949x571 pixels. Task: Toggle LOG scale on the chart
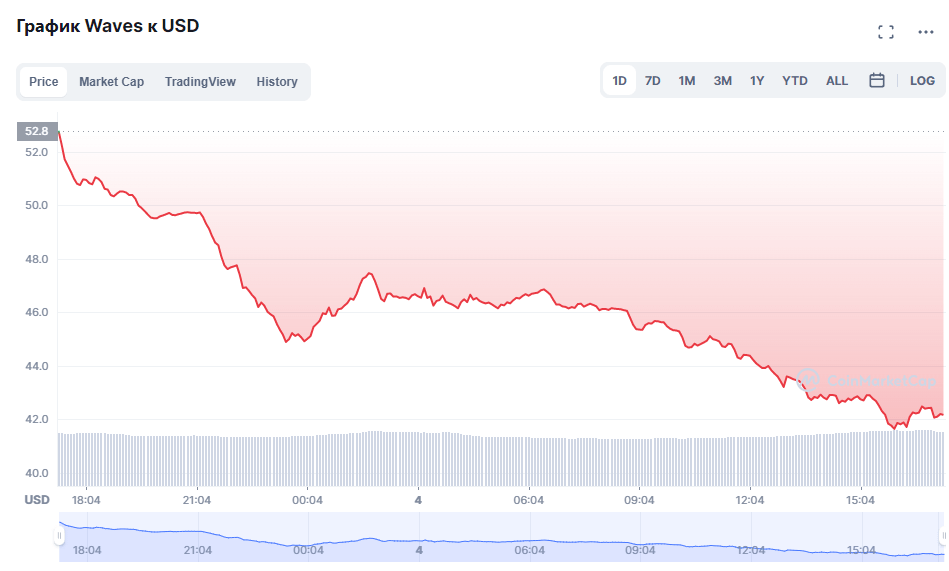click(922, 81)
